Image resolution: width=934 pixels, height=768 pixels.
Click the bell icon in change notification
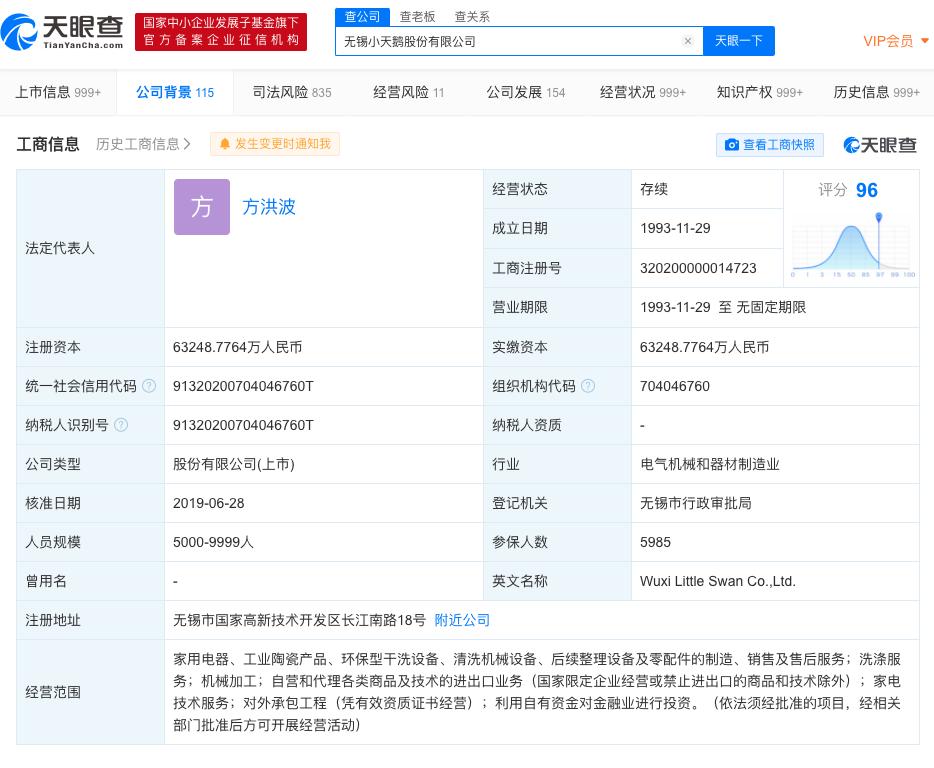coord(225,144)
